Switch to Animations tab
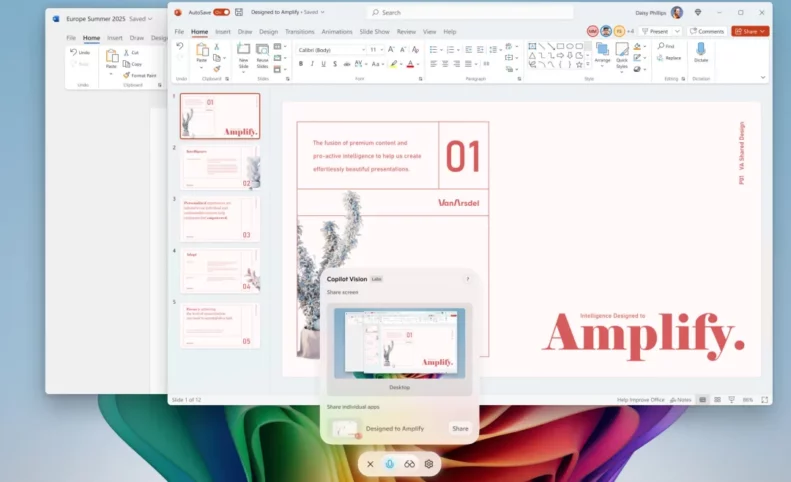Viewport: 791px width, 482px height. pyautogui.click(x=337, y=31)
